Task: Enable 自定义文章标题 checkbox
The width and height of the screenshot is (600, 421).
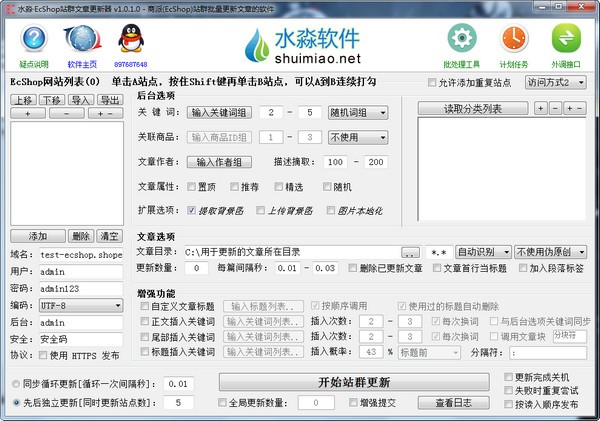Action: [145, 306]
